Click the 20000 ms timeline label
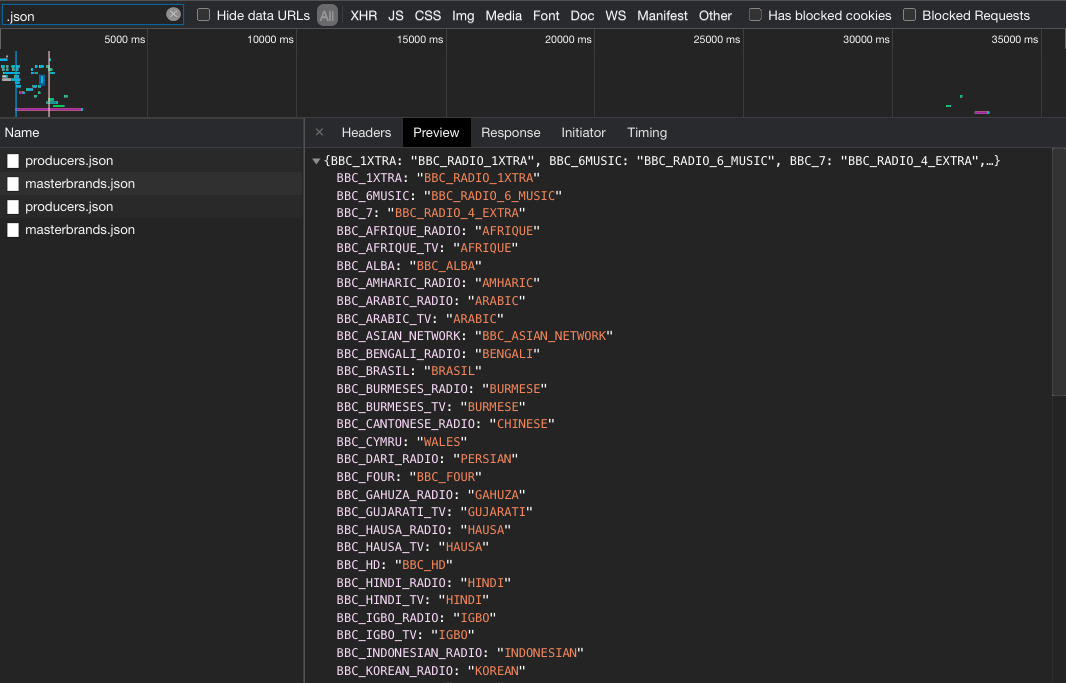Viewport: 1066px width, 683px height. pos(568,39)
